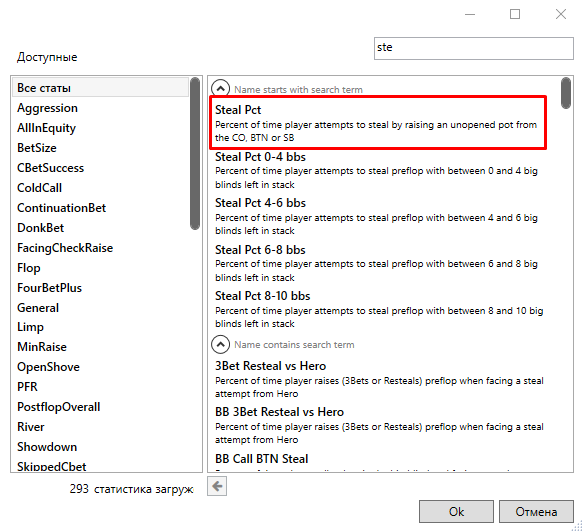Viewport: 582px width, 531px height.
Task: Choose the 'Steal Pct 4-6 bbs' stat
Action: tap(378, 217)
